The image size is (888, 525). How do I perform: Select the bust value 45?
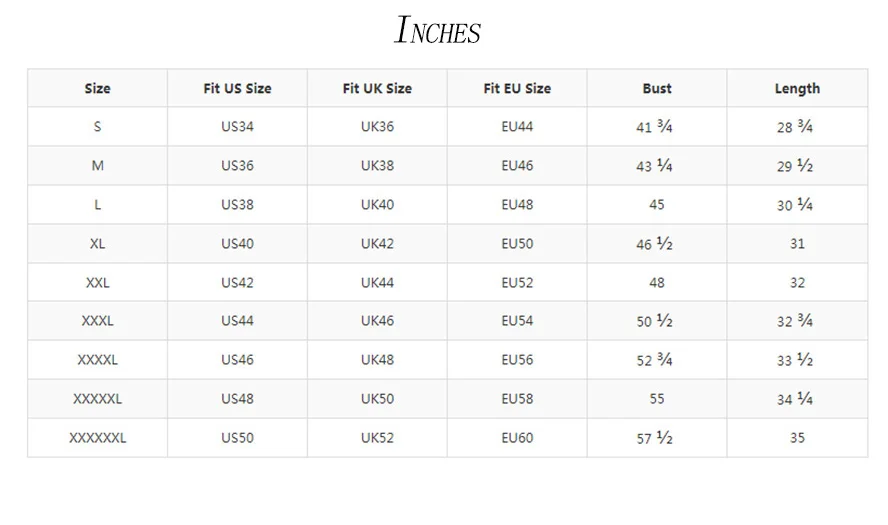coord(657,204)
